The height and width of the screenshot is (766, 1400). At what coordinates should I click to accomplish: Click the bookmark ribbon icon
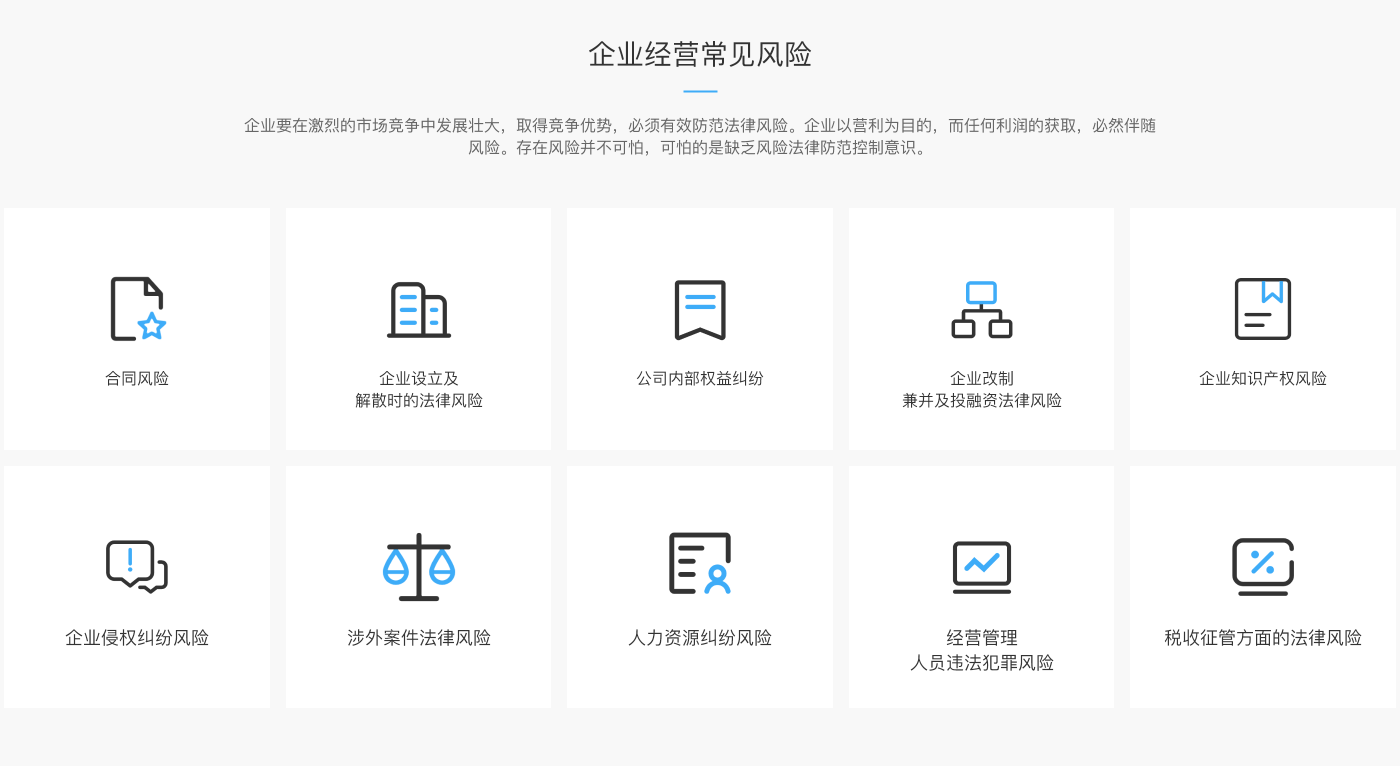tap(700, 310)
